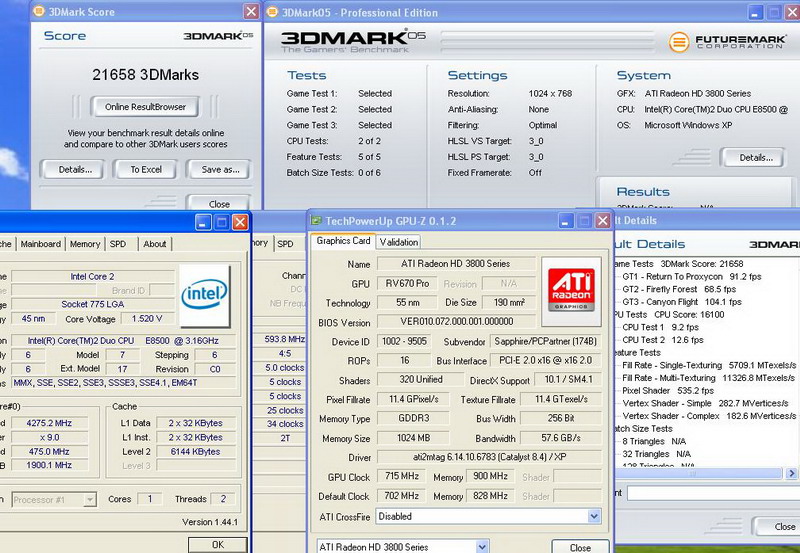
Task: Click the 3DMark05 title bar icon
Action: 273,12
